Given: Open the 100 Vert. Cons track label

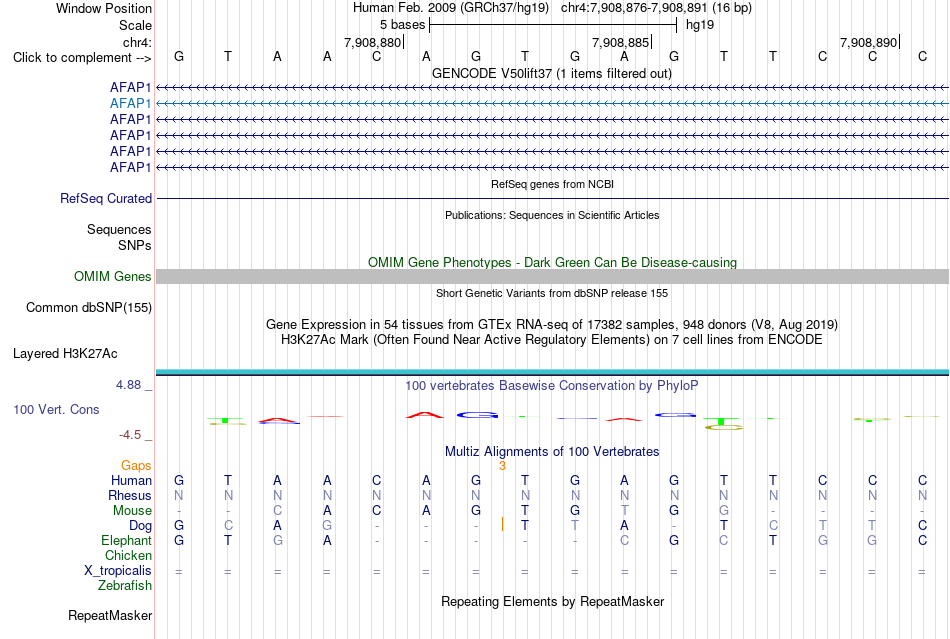Looking at the screenshot, I should point(56,410).
